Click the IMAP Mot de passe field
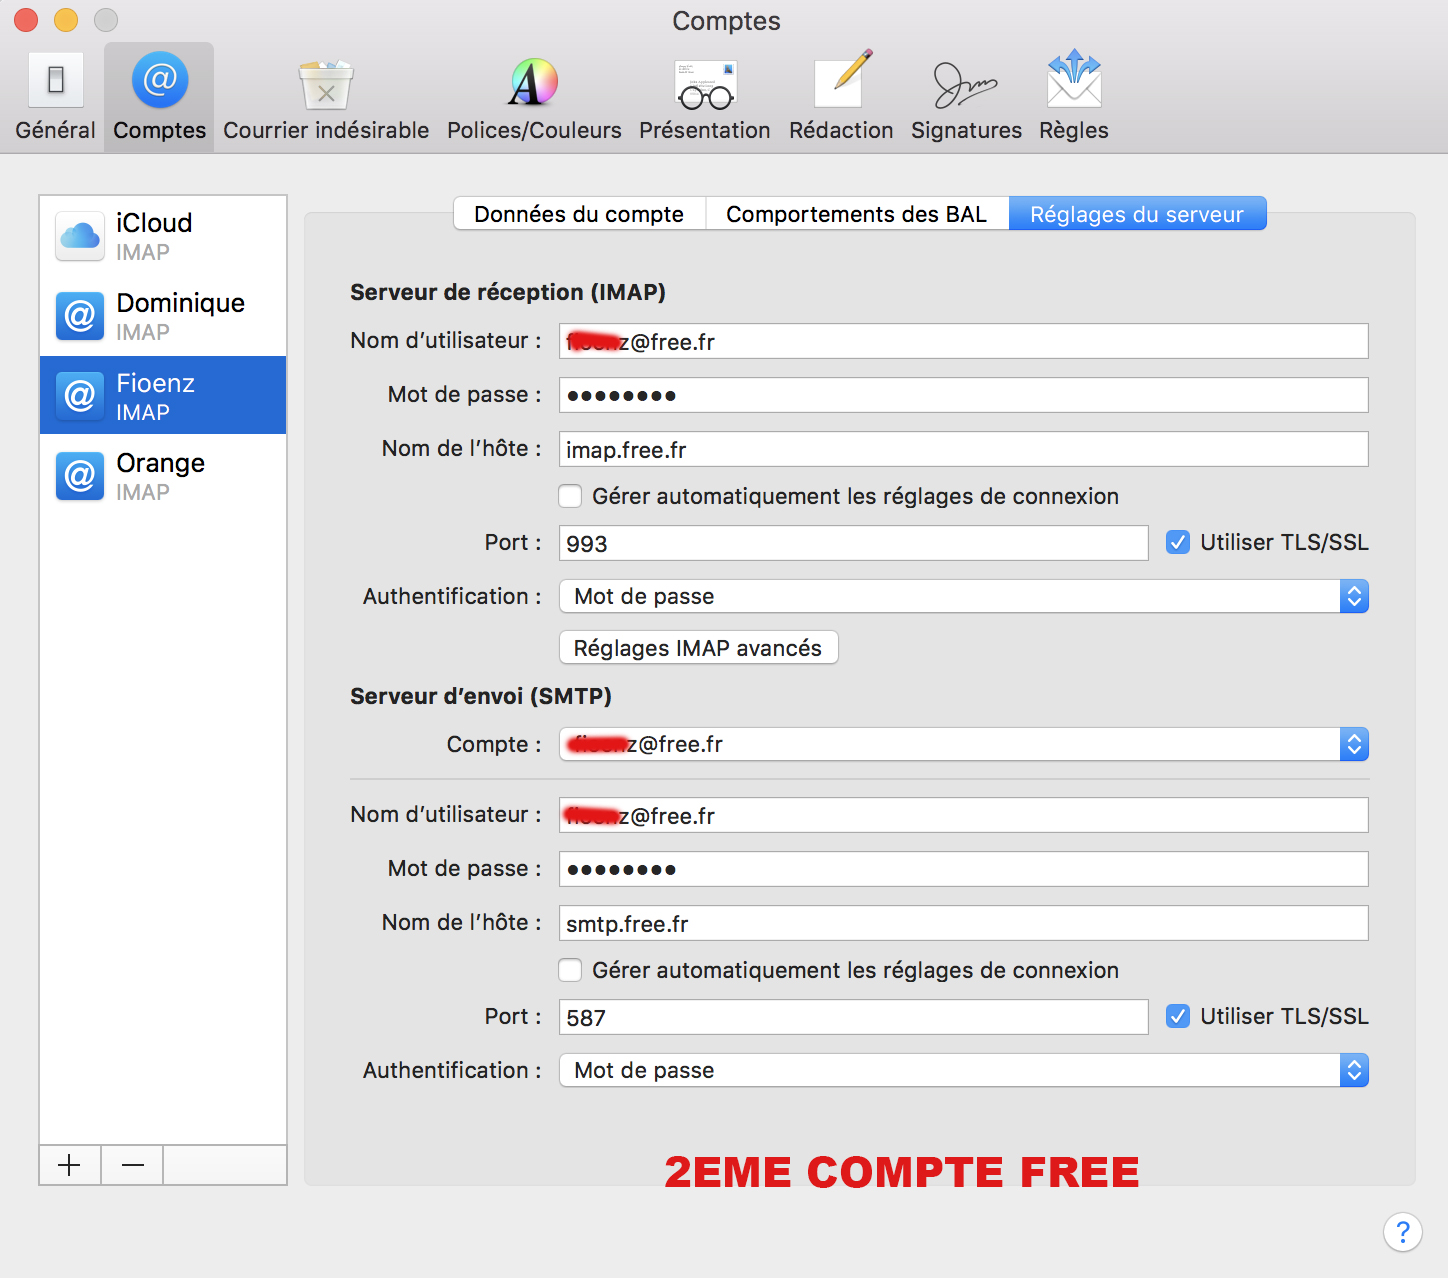 (964, 395)
